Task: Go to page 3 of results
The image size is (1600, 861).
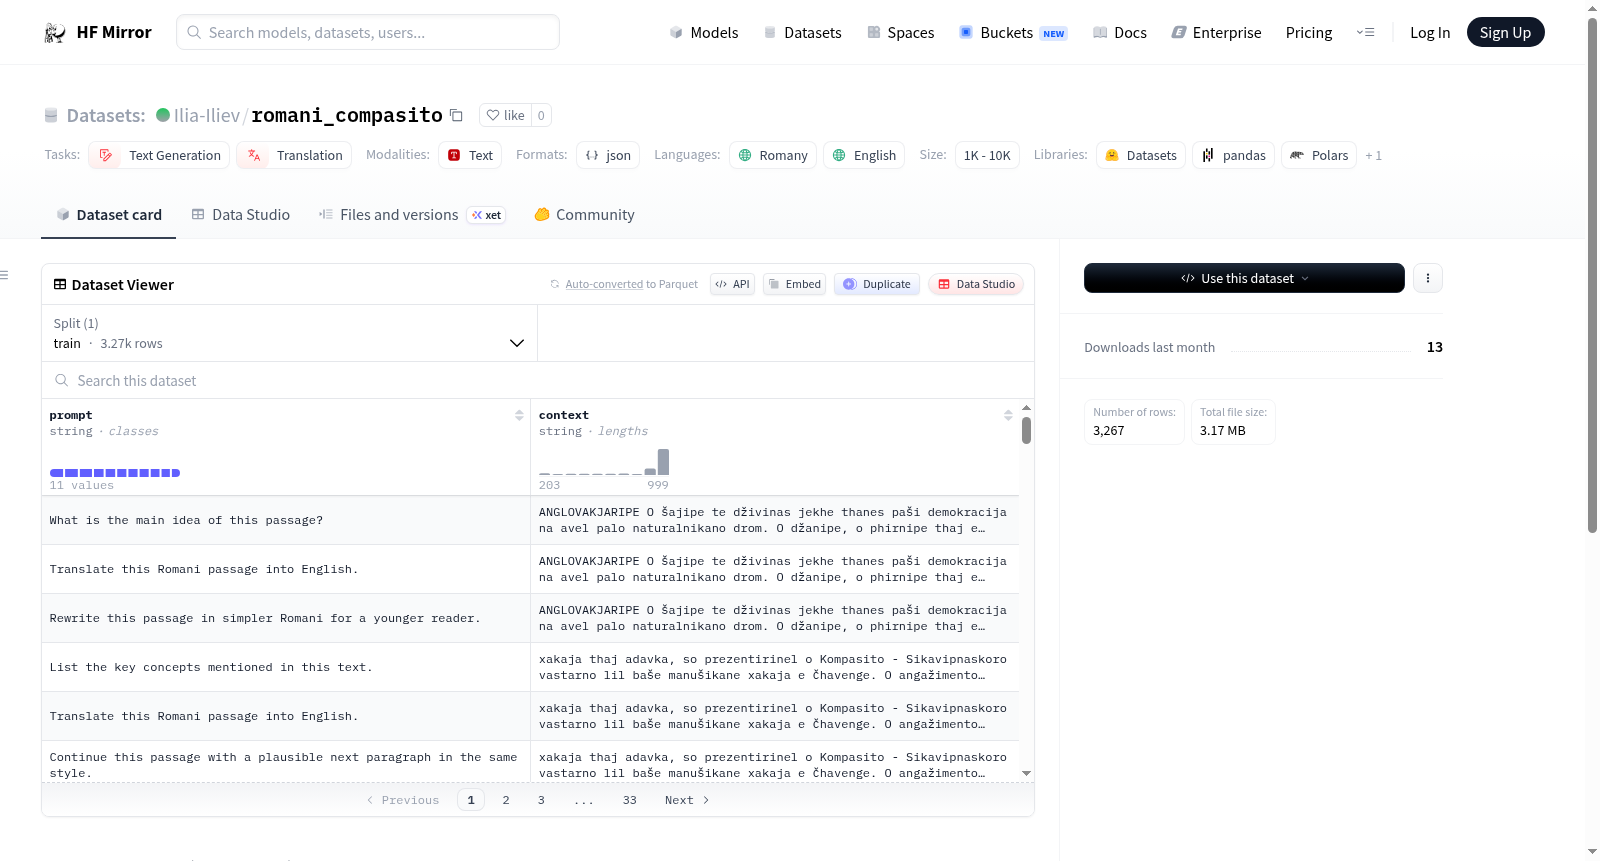Action: (541, 800)
